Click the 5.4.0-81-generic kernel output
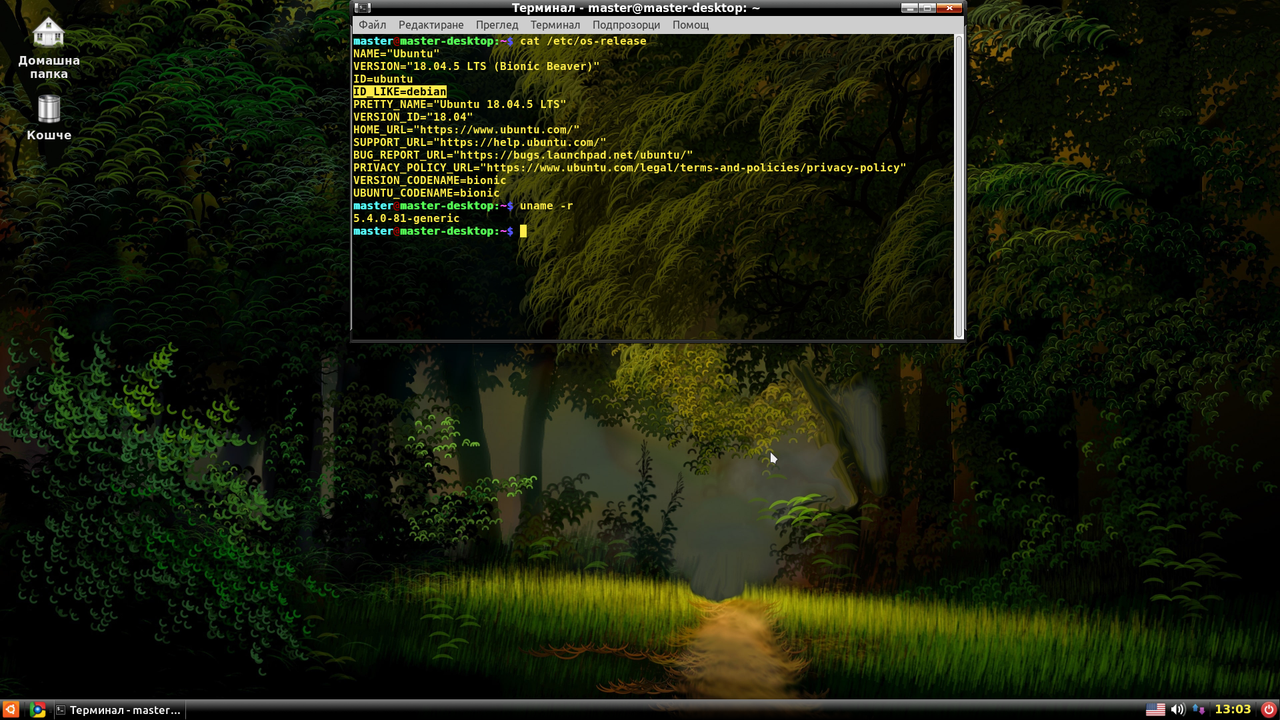 pyautogui.click(x=406, y=218)
